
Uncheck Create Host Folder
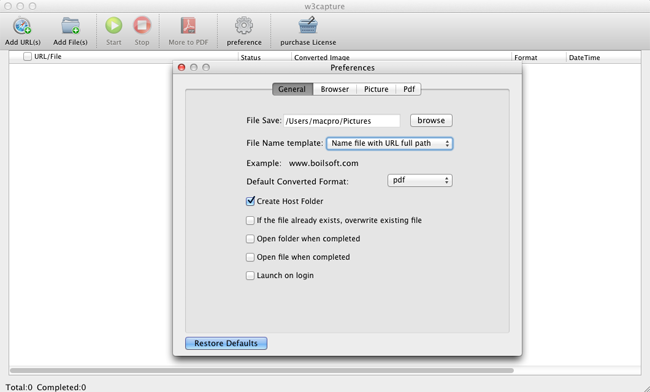pos(250,201)
